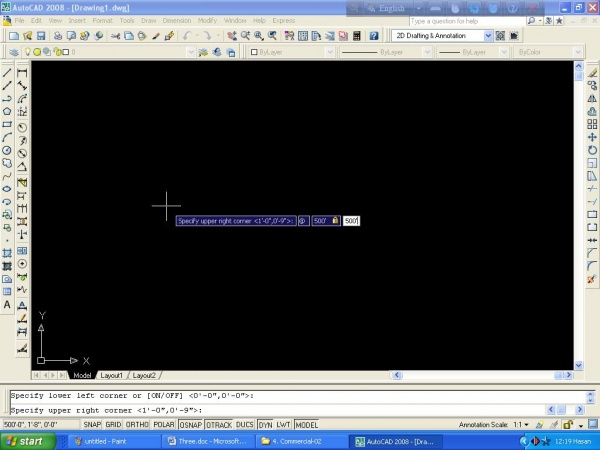Toggle DUCS in status bar
Screen dimensions: 600x450
point(245,425)
